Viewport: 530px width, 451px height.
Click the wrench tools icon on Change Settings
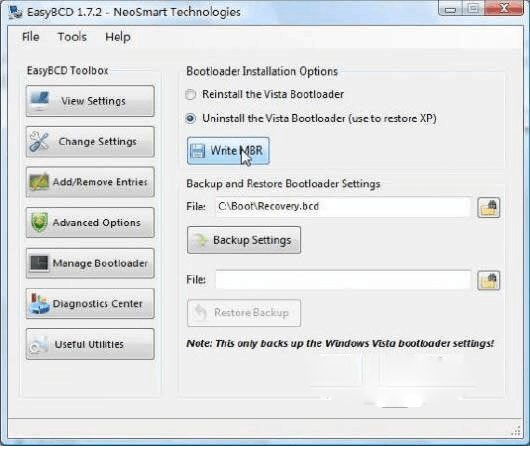pyautogui.click(x=39, y=141)
